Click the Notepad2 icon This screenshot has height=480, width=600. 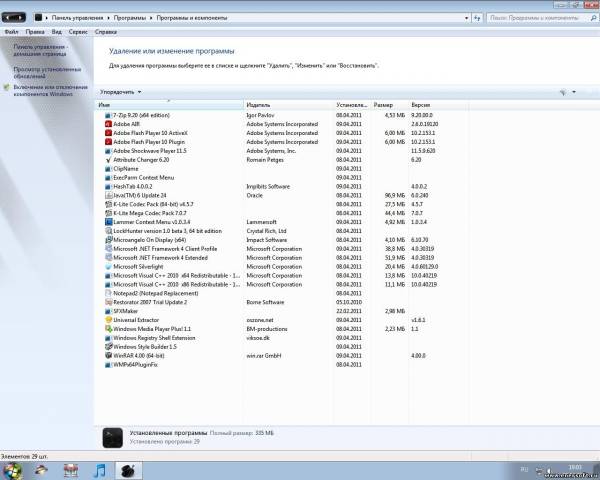108,293
